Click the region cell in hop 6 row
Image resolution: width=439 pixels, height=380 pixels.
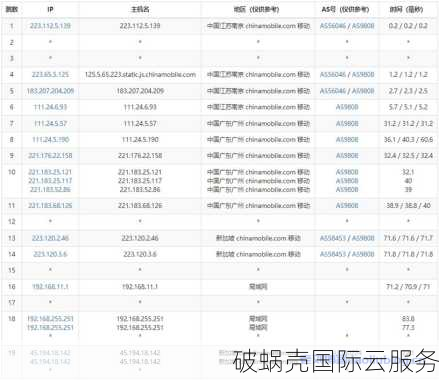pyautogui.click(x=258, y=107)
